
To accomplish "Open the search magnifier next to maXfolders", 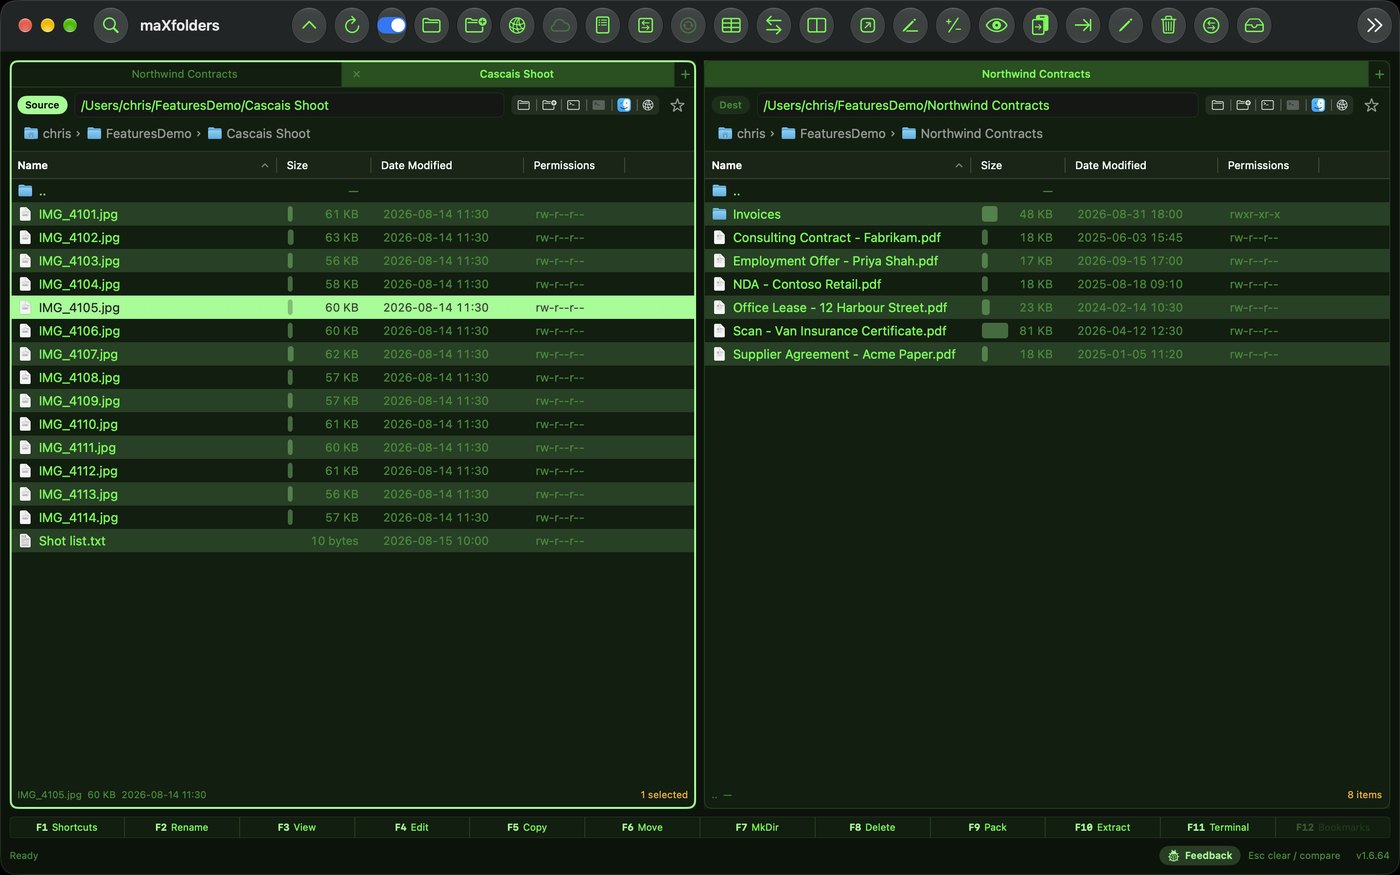I will [x=111, y=26].
